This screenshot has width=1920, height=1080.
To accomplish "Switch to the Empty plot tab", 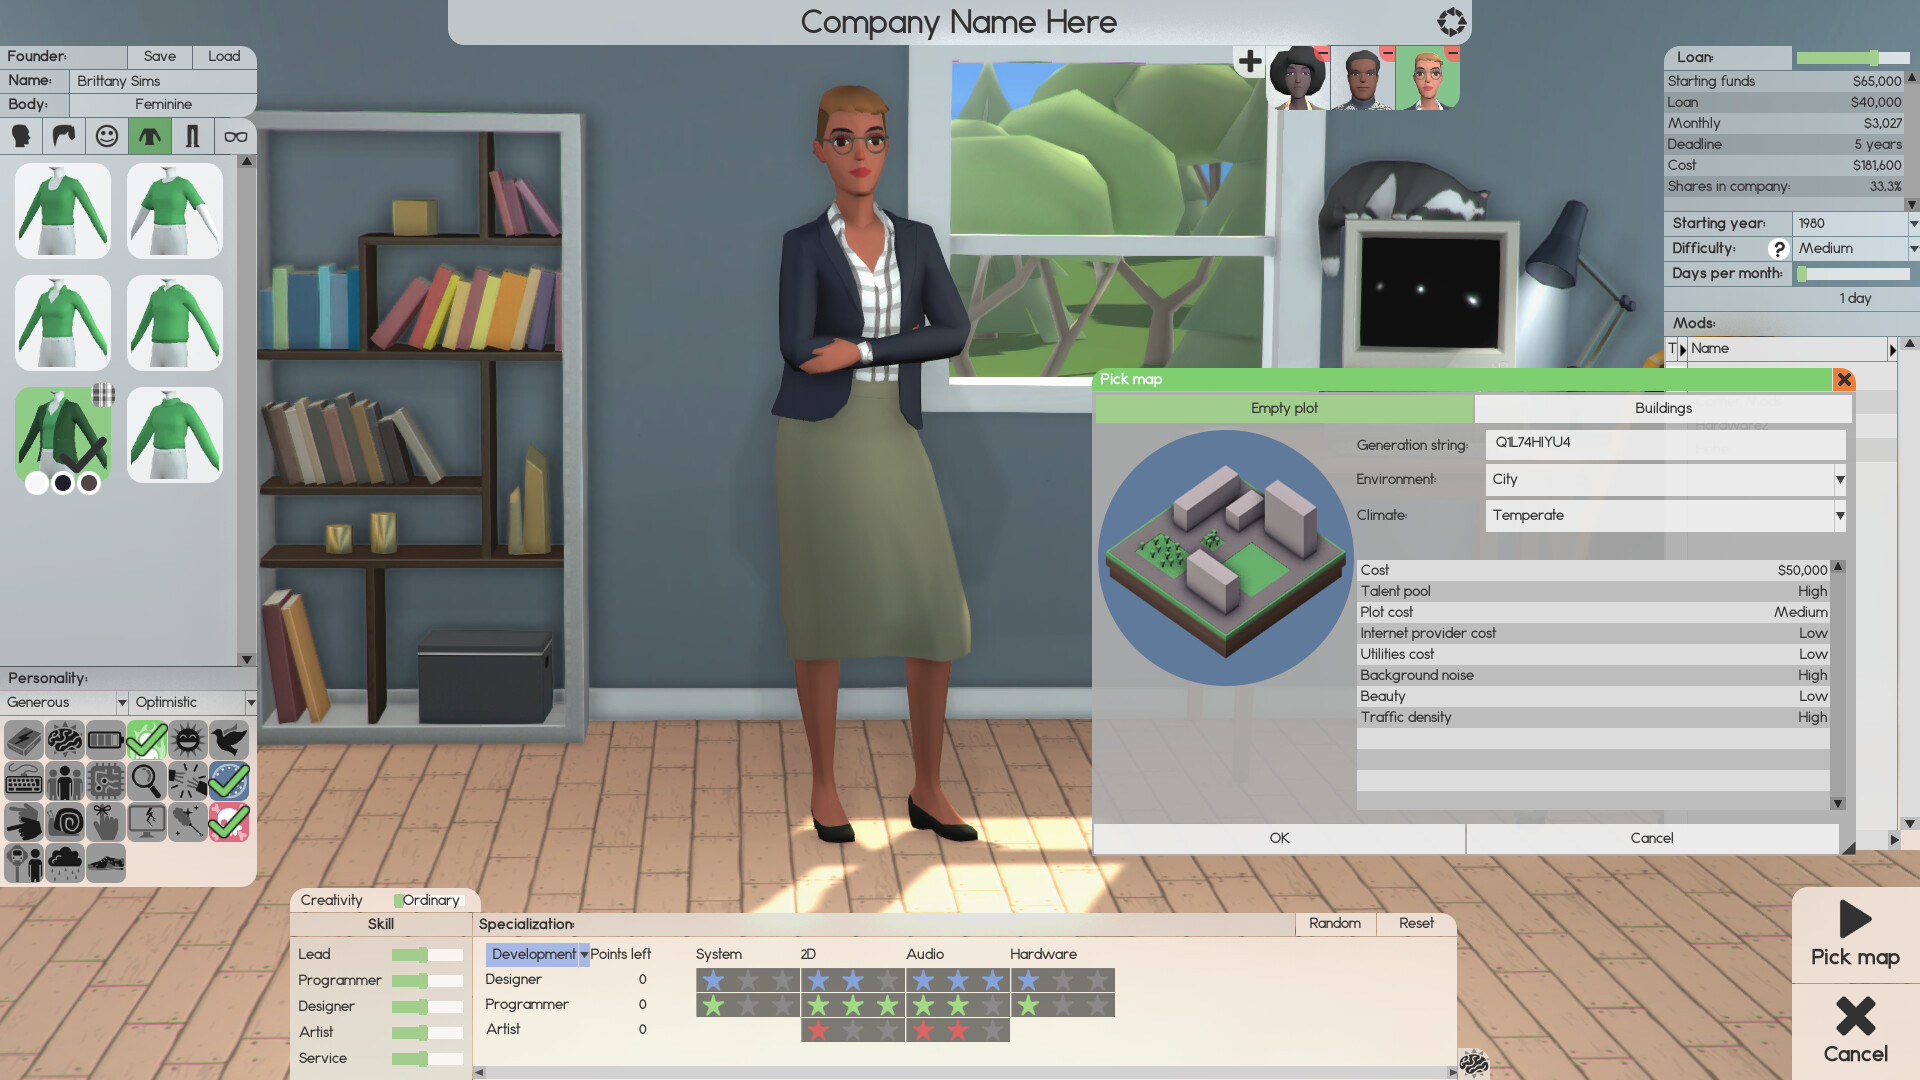I will [1282, 407].
